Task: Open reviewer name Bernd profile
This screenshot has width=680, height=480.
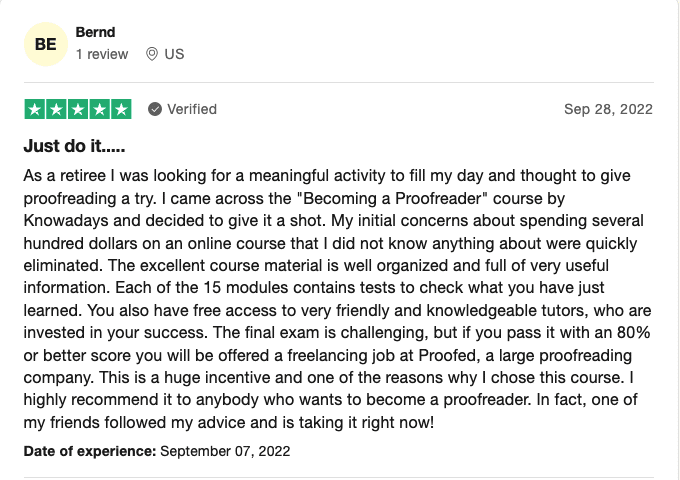Action: coord(95,32)
